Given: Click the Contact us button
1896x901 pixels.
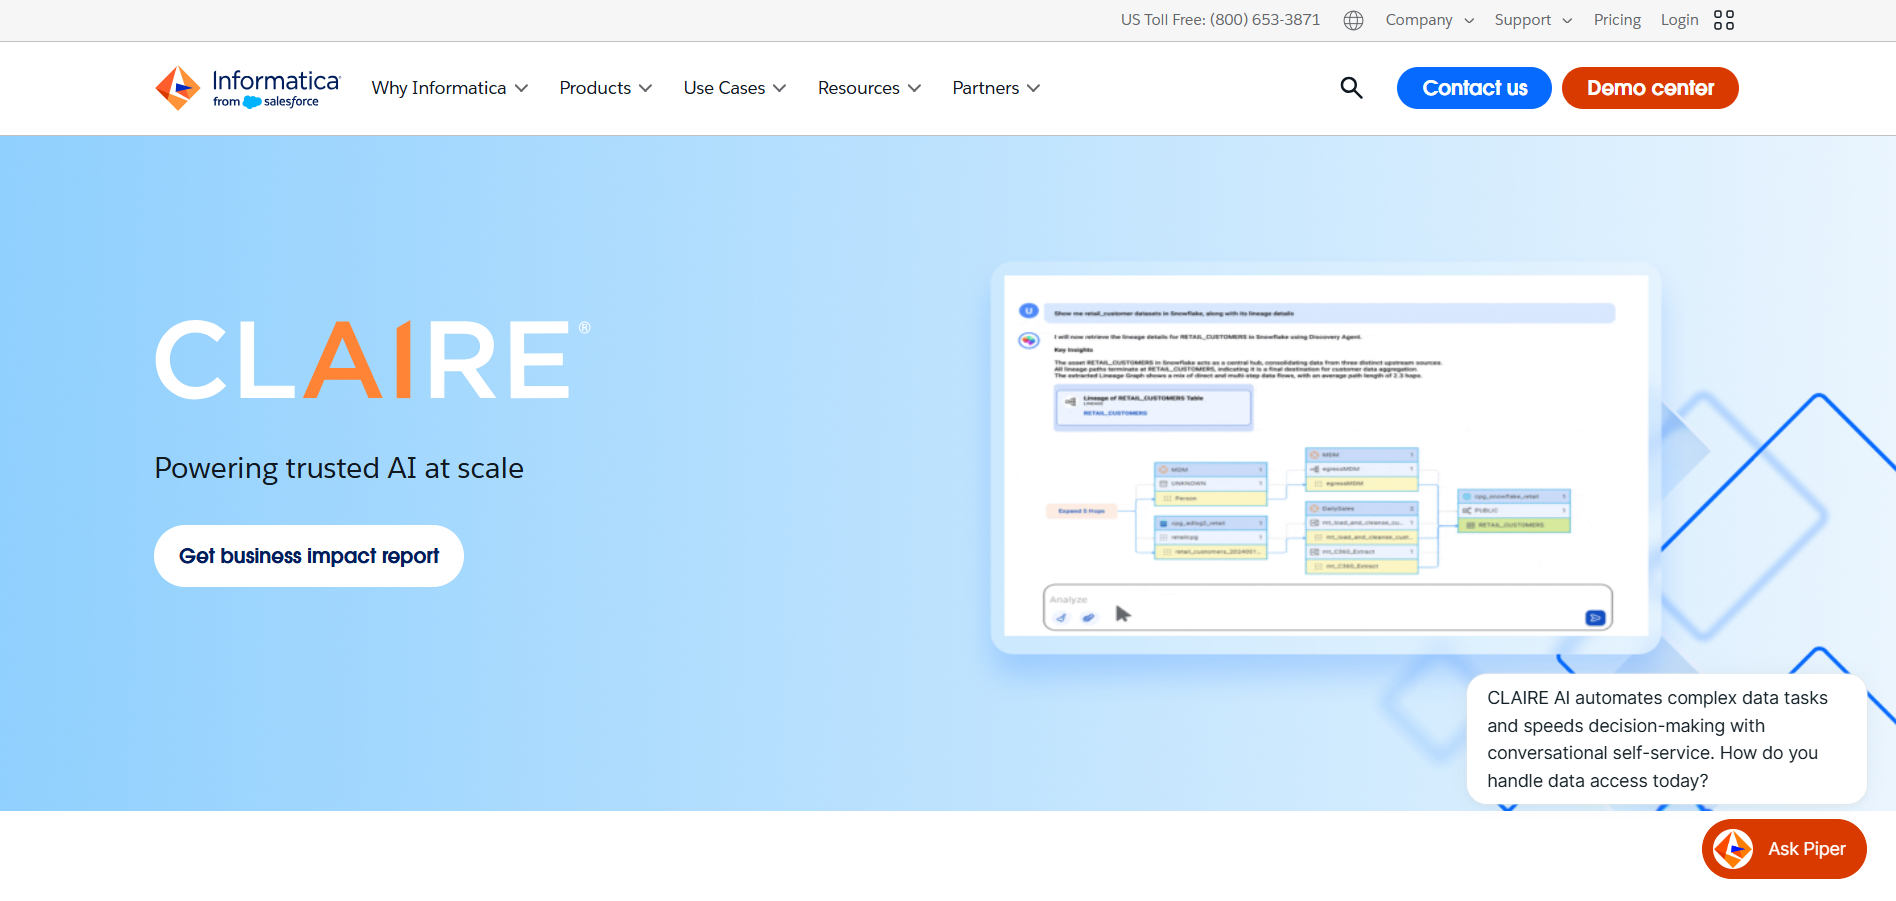Looking at the screenshot, I should pos(1474,88).
